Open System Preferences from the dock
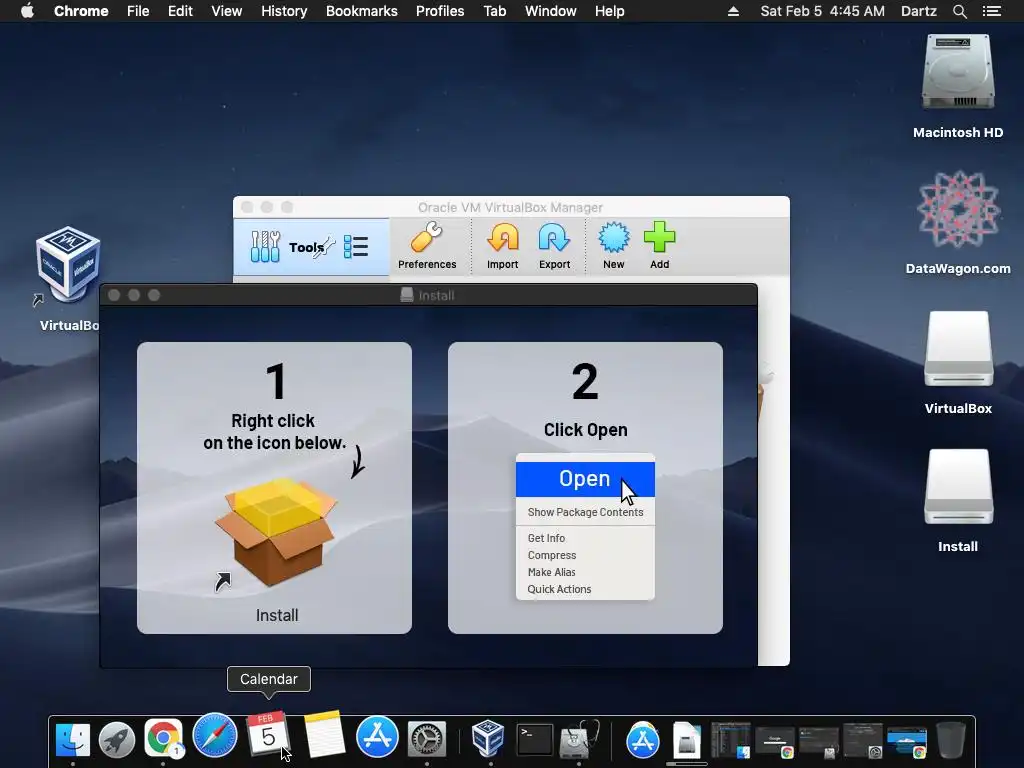The height and width of the screenshot is (768, 1024). (426, 740)
